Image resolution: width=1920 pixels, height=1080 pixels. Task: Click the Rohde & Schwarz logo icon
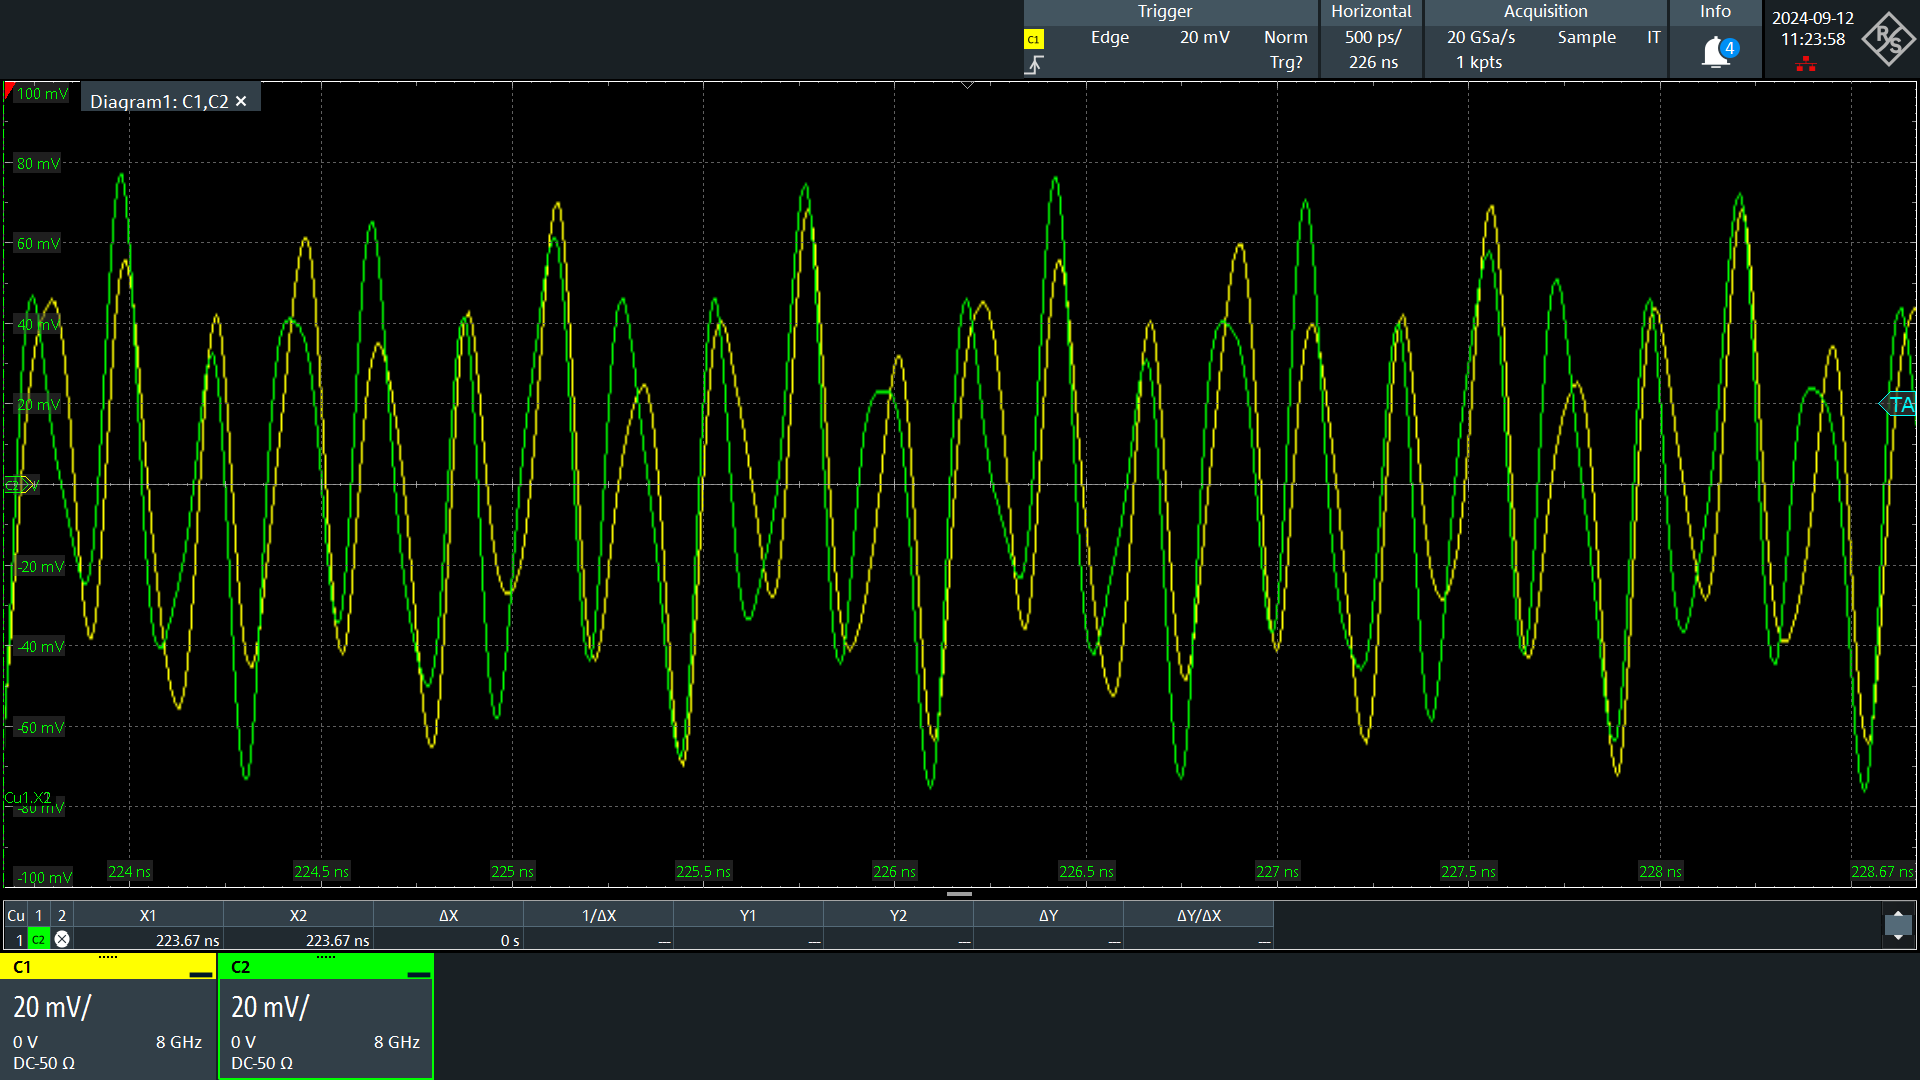(x=1887, y=39)
